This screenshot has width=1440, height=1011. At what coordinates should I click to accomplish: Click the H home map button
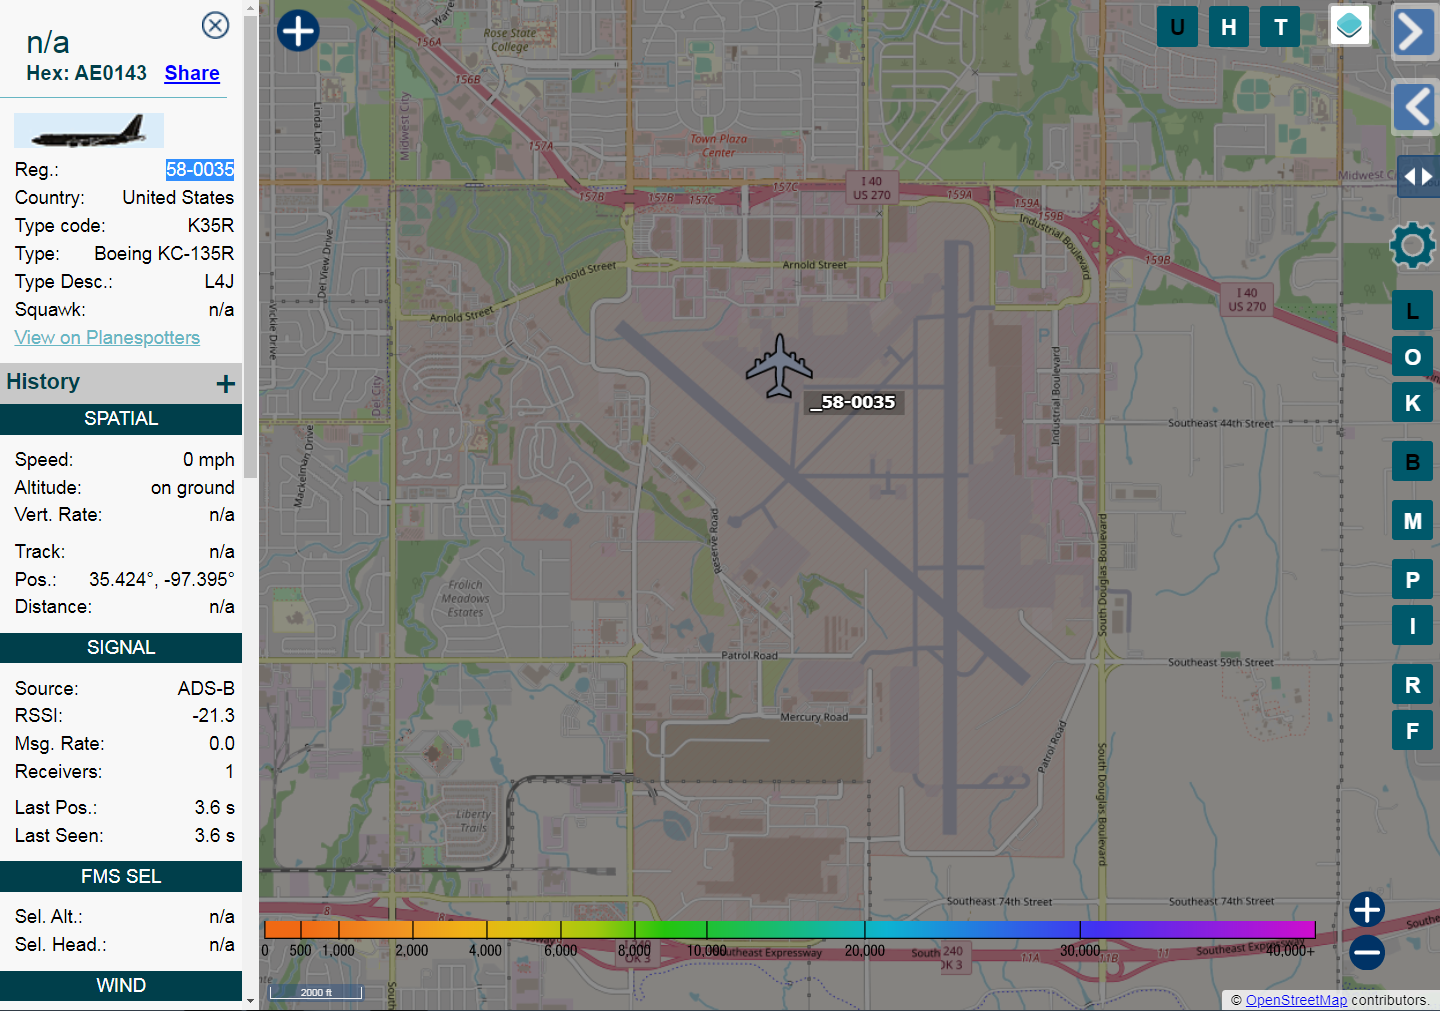point(1229,27)
